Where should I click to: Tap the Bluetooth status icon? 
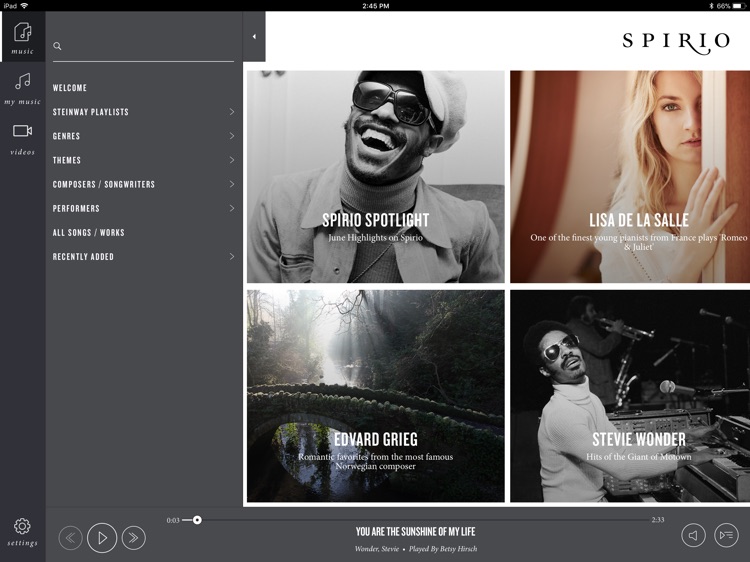pos(711,6)
